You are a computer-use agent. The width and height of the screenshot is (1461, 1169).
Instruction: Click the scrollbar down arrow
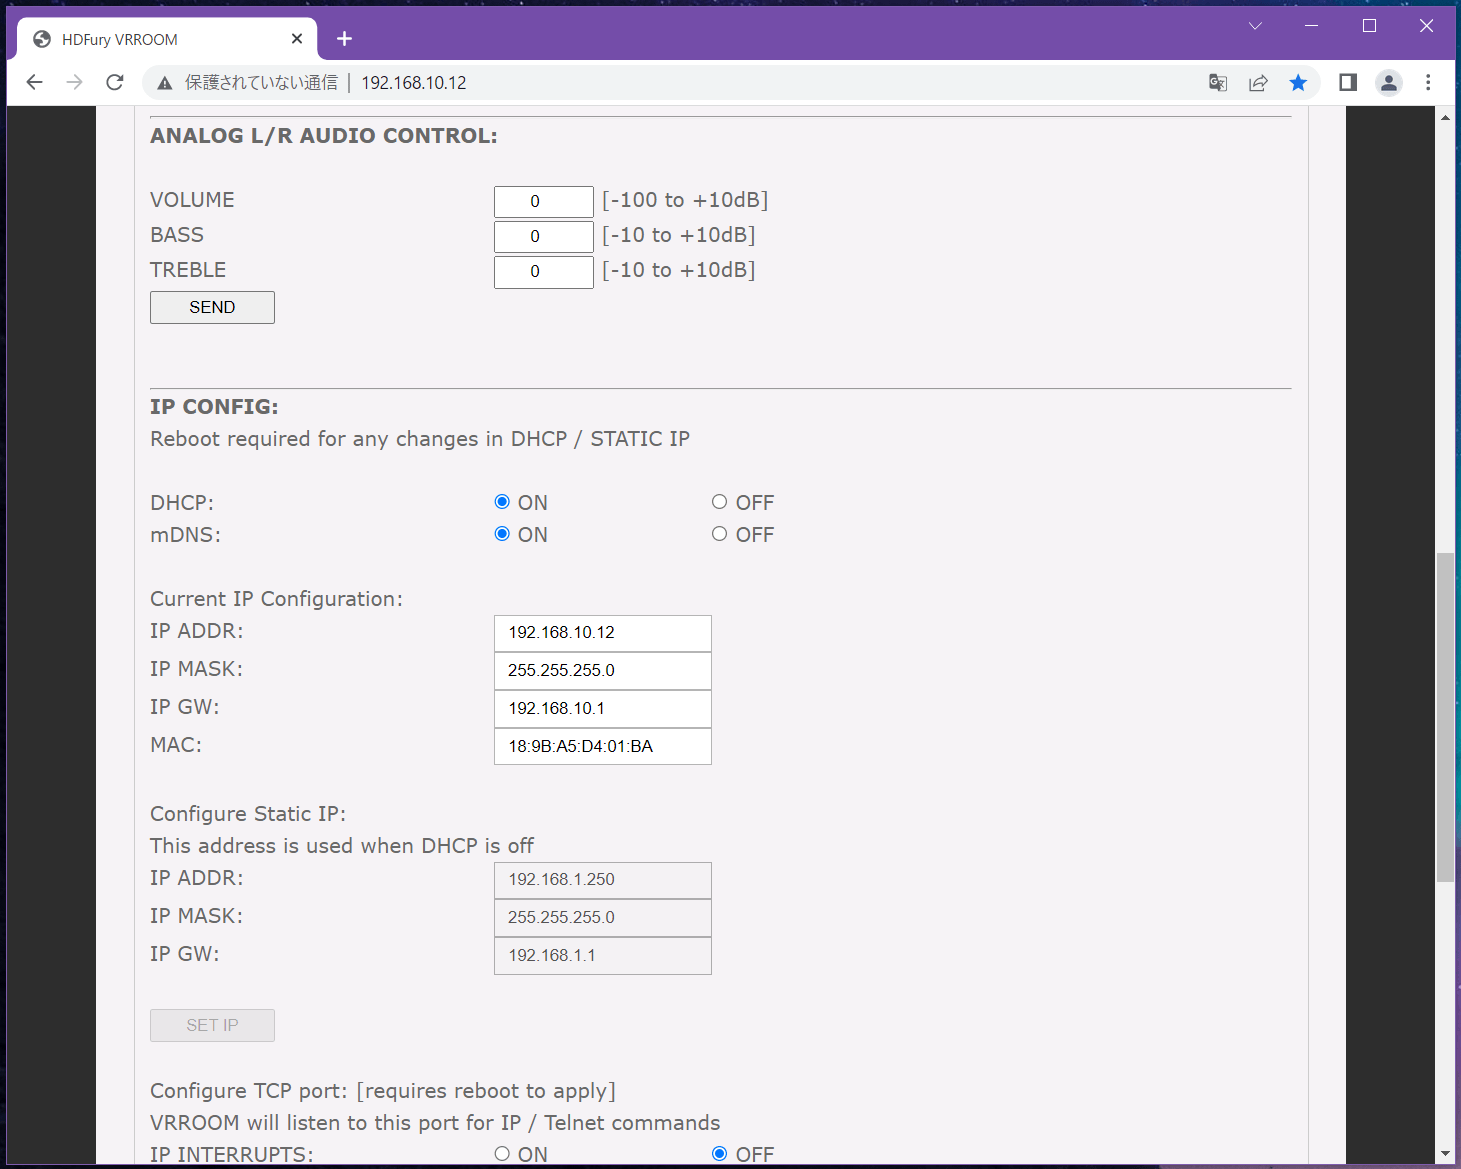point(1445,1154)
